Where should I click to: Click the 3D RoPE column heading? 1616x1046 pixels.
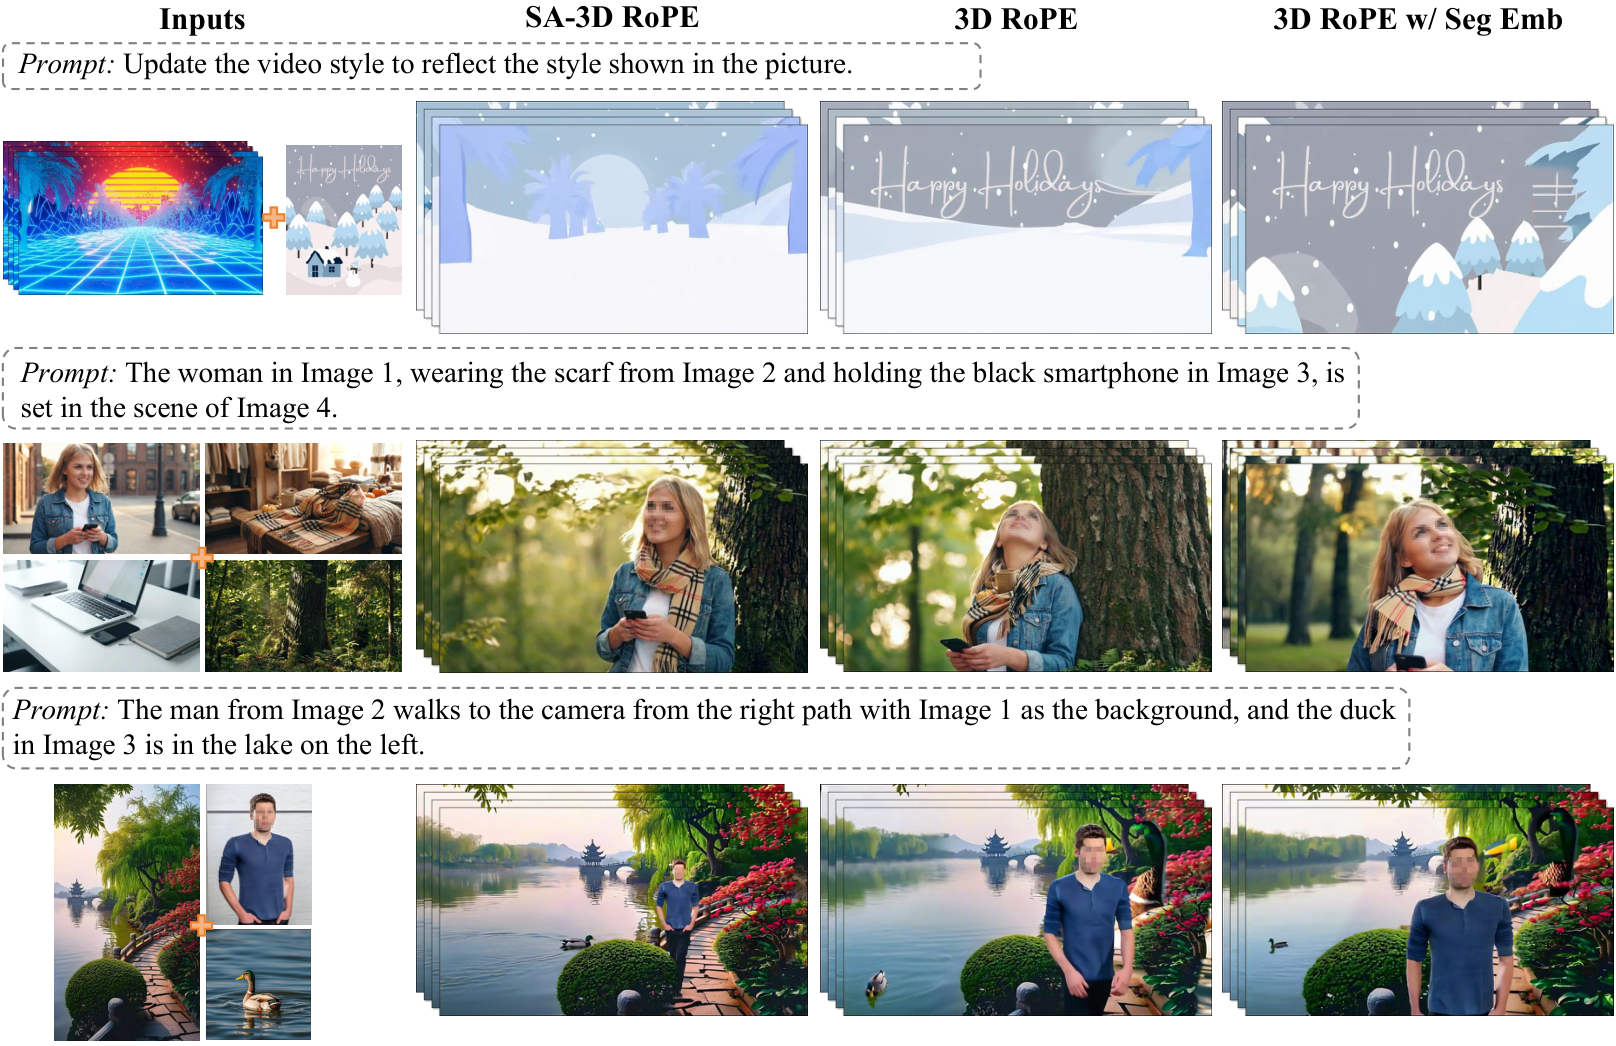(1016, 19)
